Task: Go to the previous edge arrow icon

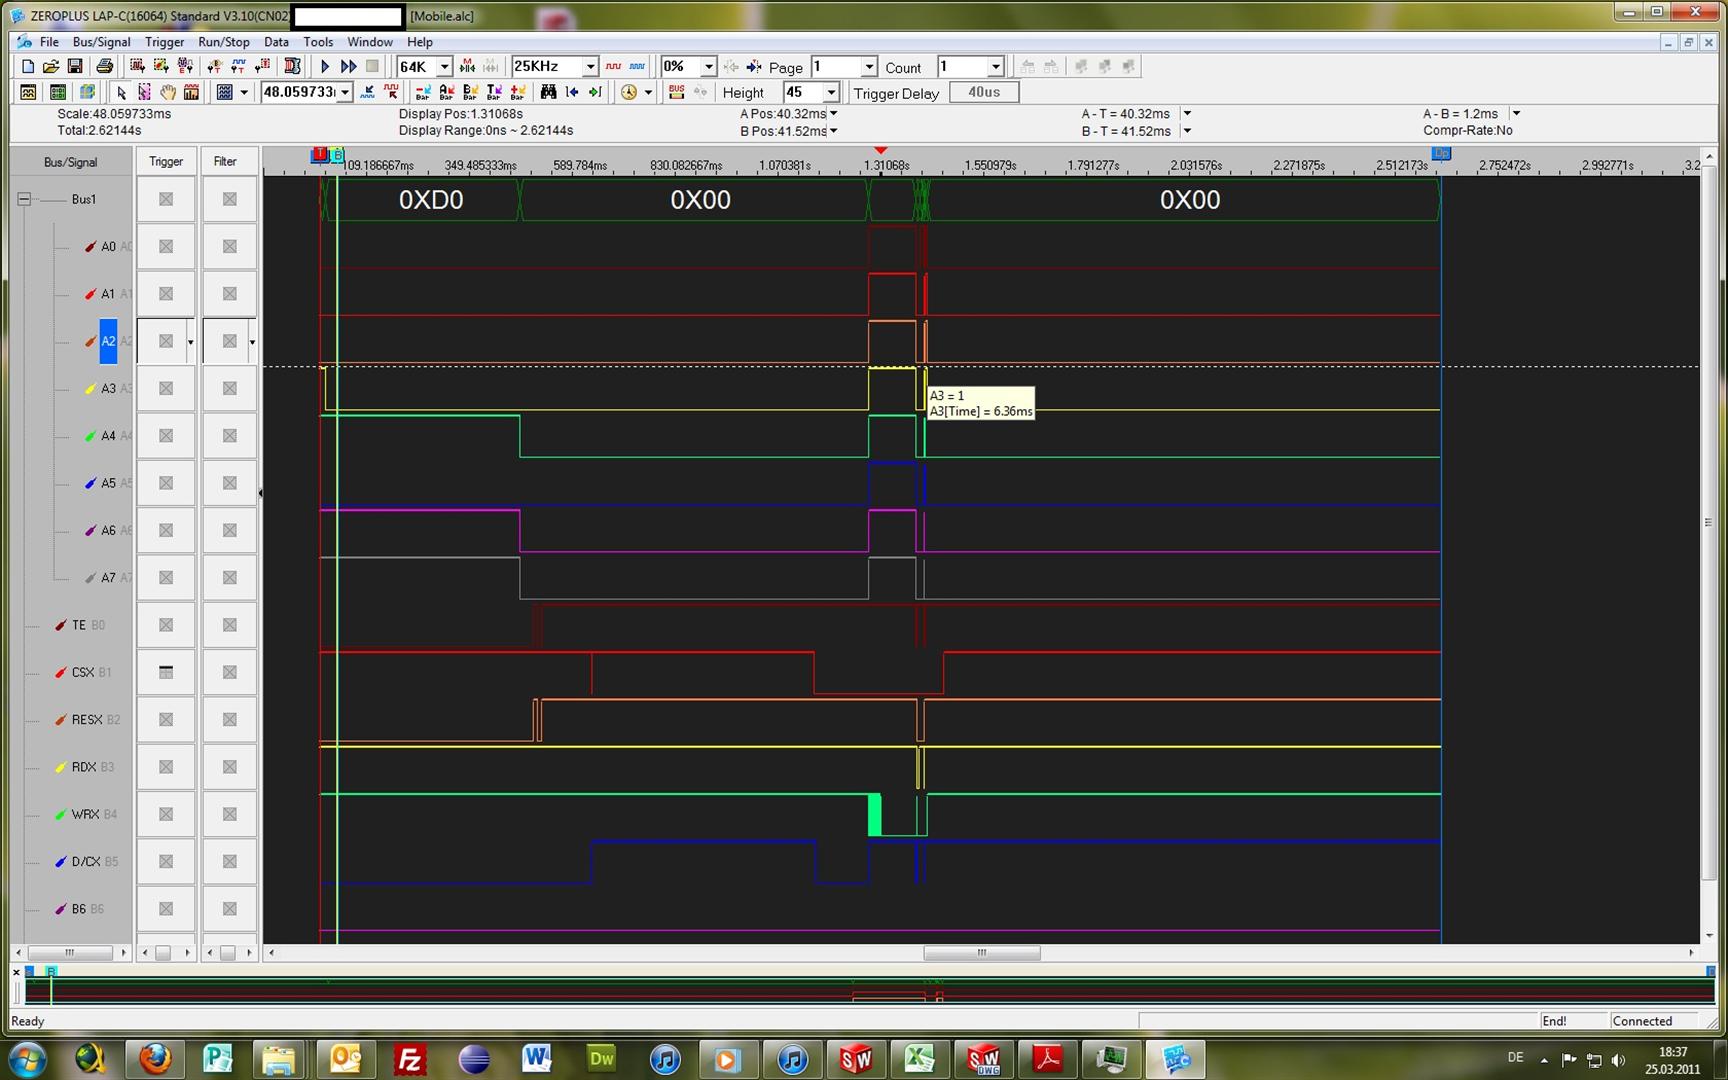Action: (572, 92)
